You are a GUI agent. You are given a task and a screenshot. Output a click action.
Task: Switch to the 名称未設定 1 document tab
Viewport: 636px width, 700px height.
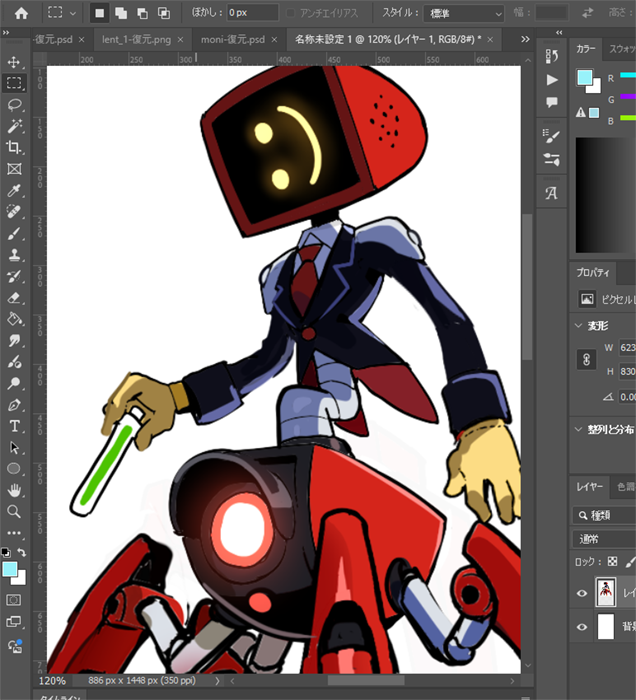388,39
